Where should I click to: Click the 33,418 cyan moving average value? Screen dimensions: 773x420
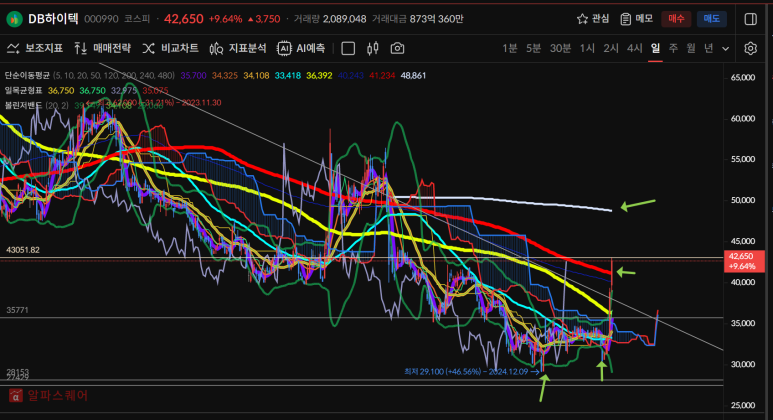(x=288, y=75)
